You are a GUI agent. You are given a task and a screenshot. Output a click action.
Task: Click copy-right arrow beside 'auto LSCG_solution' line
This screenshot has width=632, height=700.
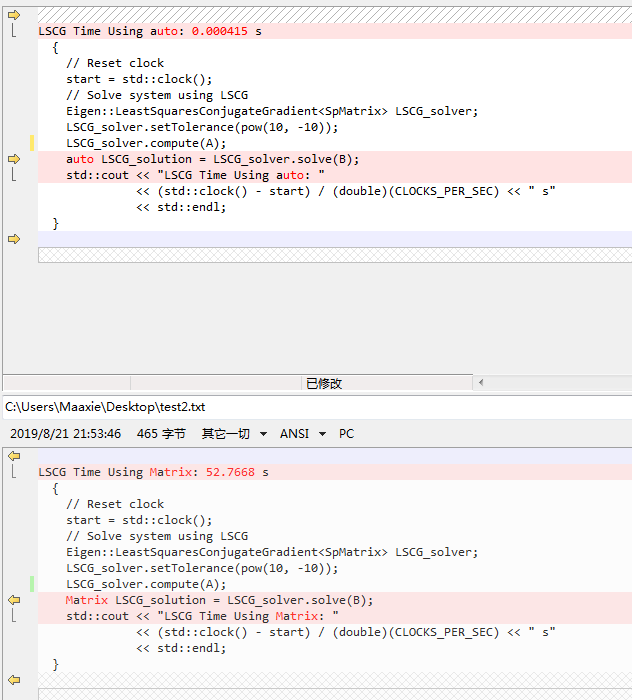coord(14,159)
